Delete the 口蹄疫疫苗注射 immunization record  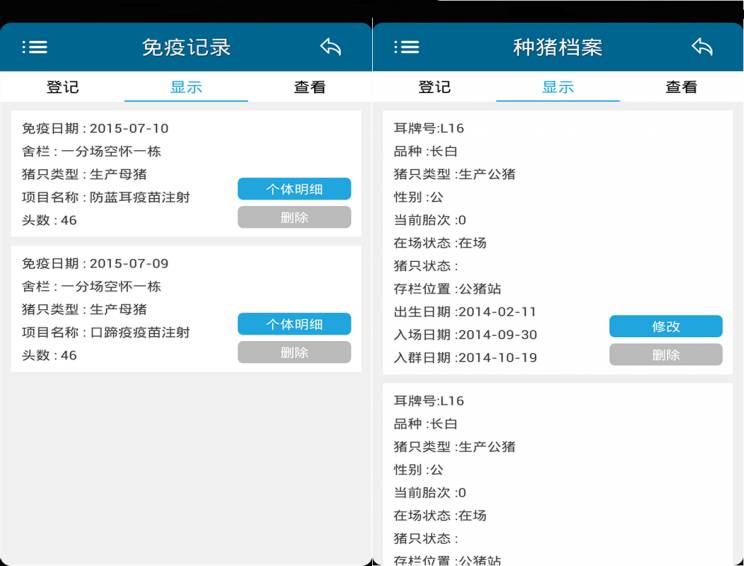295,352
